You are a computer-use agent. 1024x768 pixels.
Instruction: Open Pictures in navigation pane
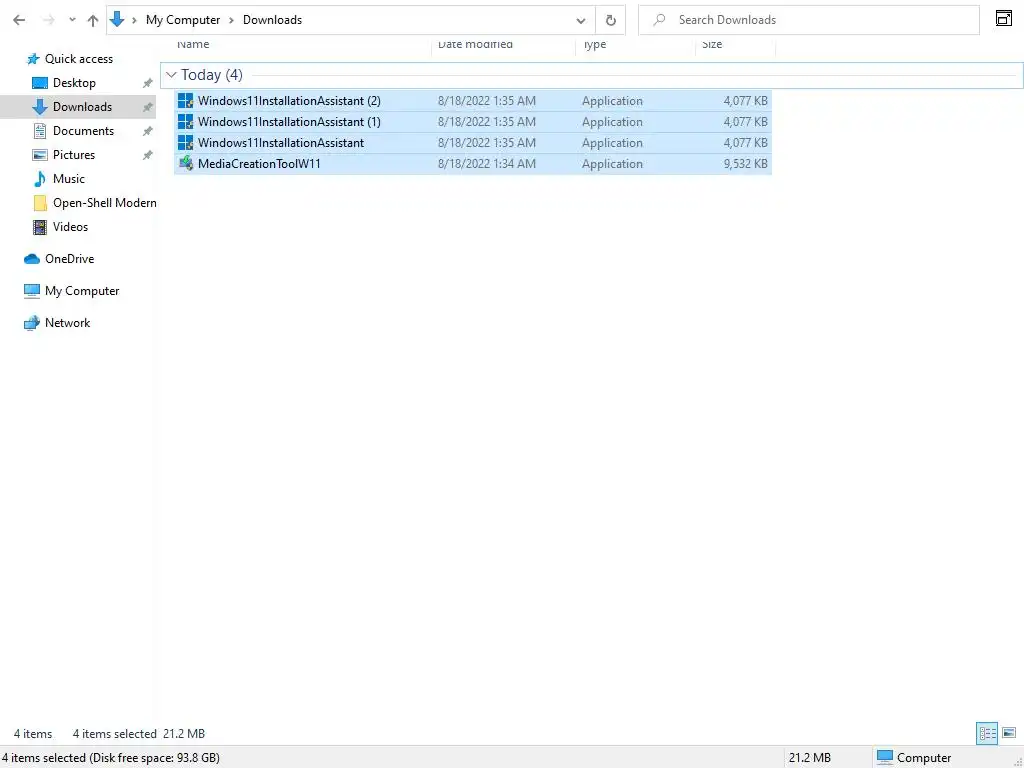coord(74,155)
